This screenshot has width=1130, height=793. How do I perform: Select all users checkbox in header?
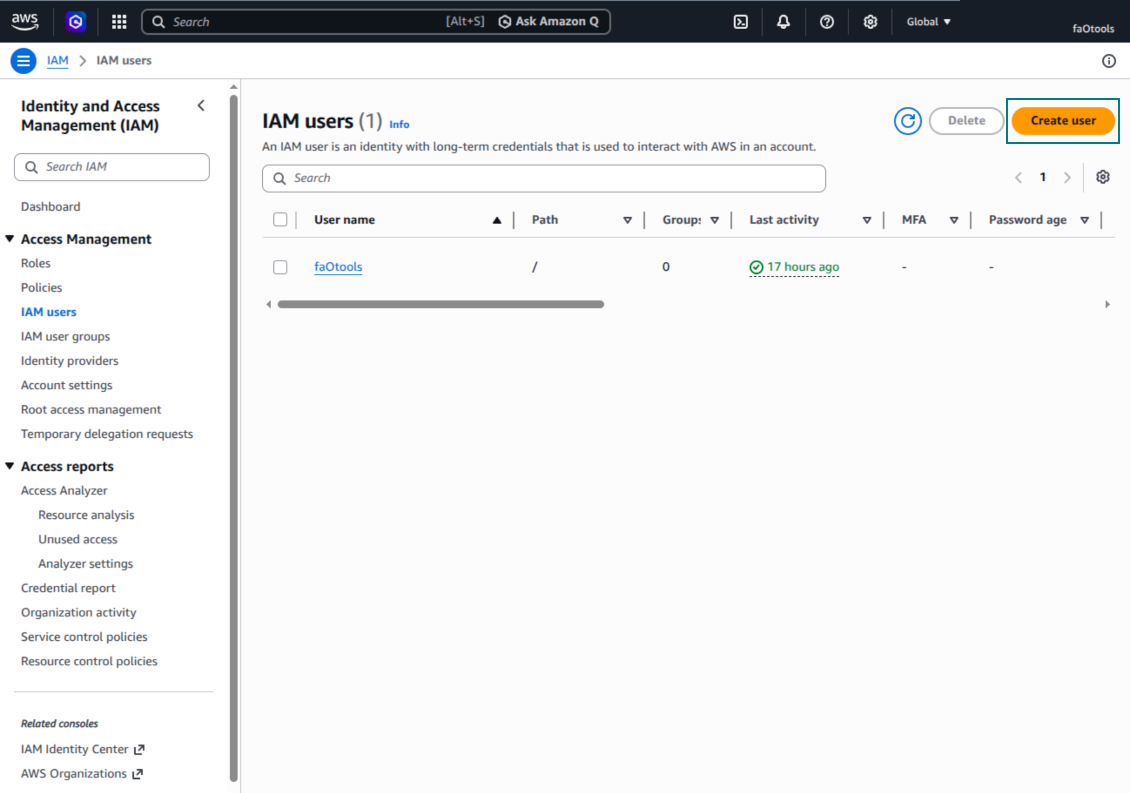click(280, 220)
